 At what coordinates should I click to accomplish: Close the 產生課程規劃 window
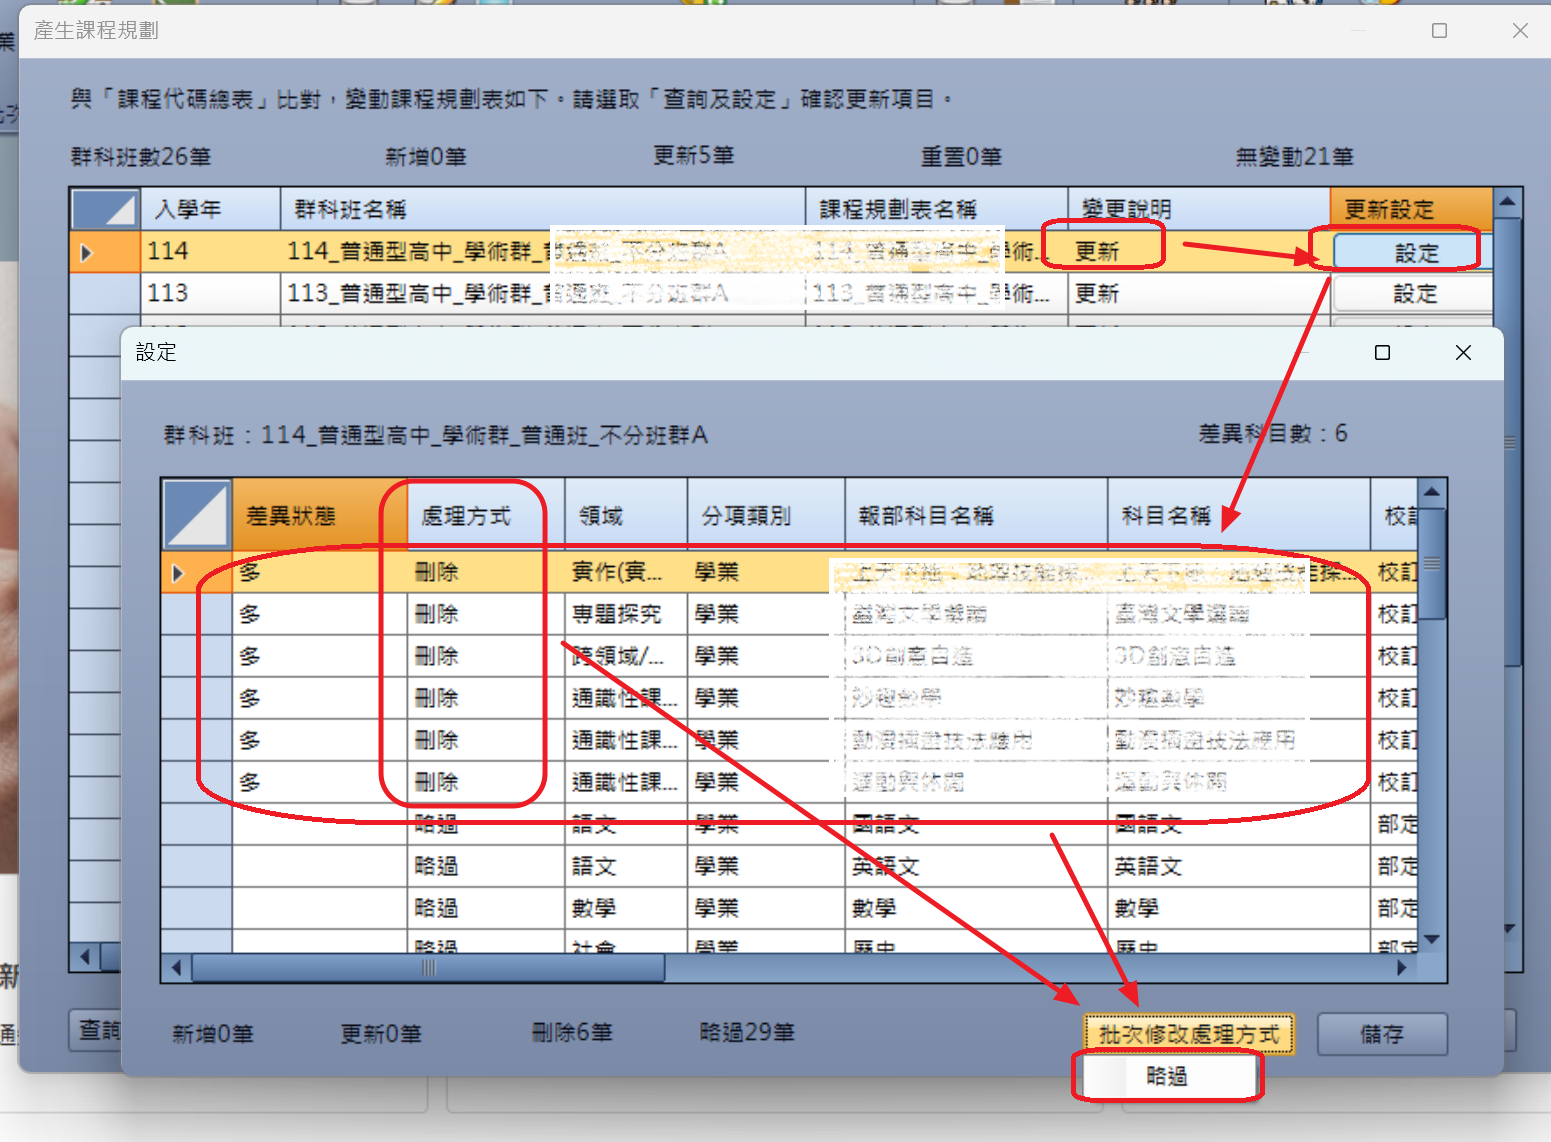[x=1520, y=31]
